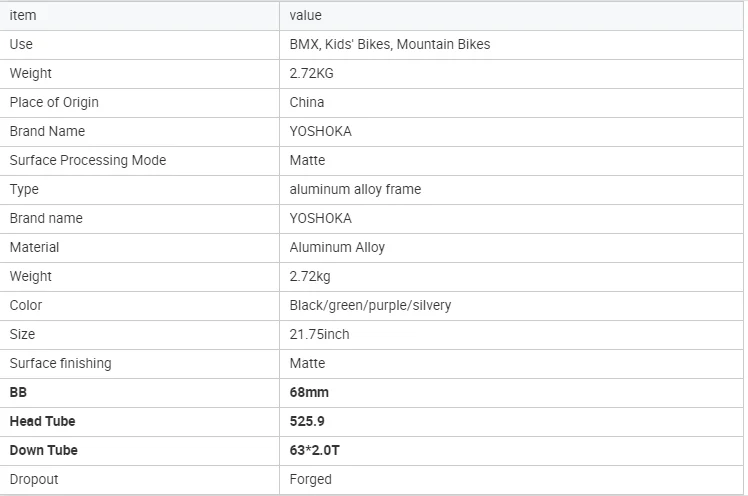Screen dimensions: 748x496
Task: Select the 'Surface Processing Mode' label
Action: pos(88,160)
